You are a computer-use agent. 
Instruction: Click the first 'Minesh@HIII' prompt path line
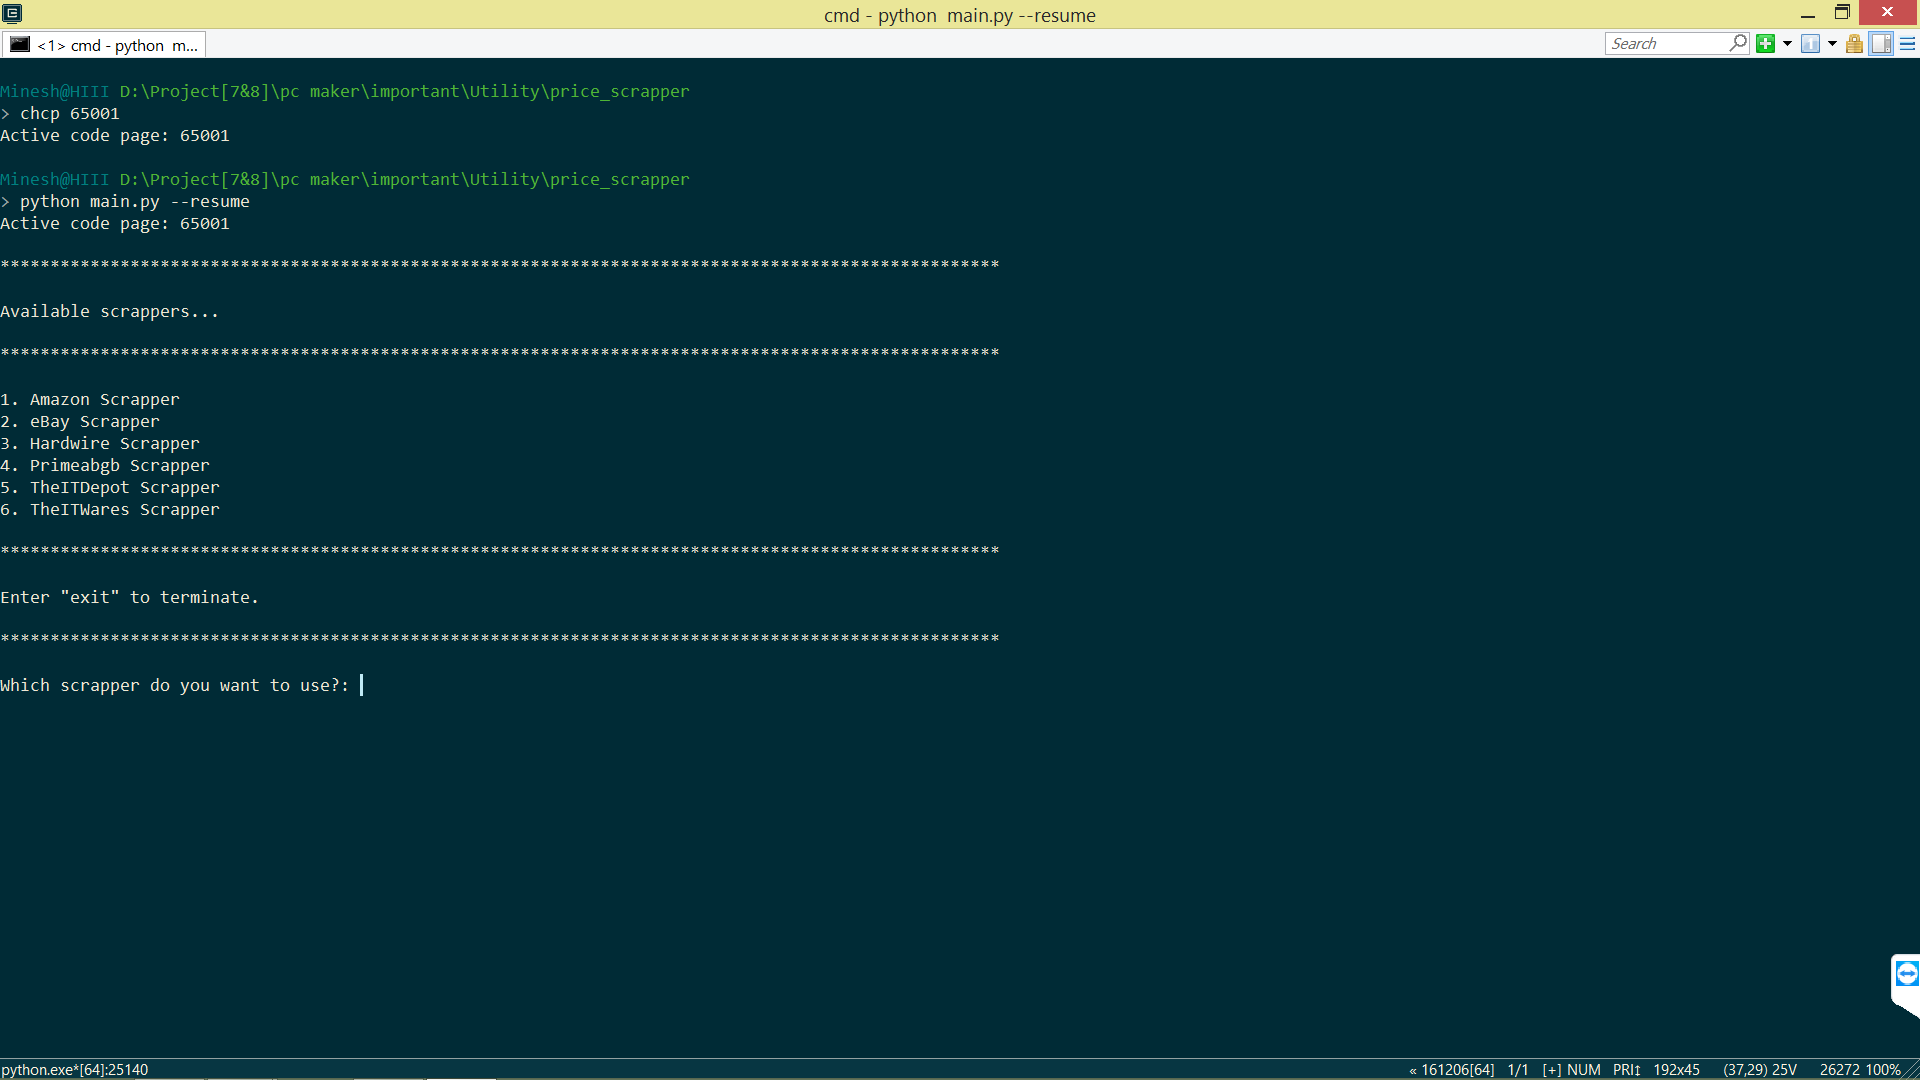(x=345, y=91)
